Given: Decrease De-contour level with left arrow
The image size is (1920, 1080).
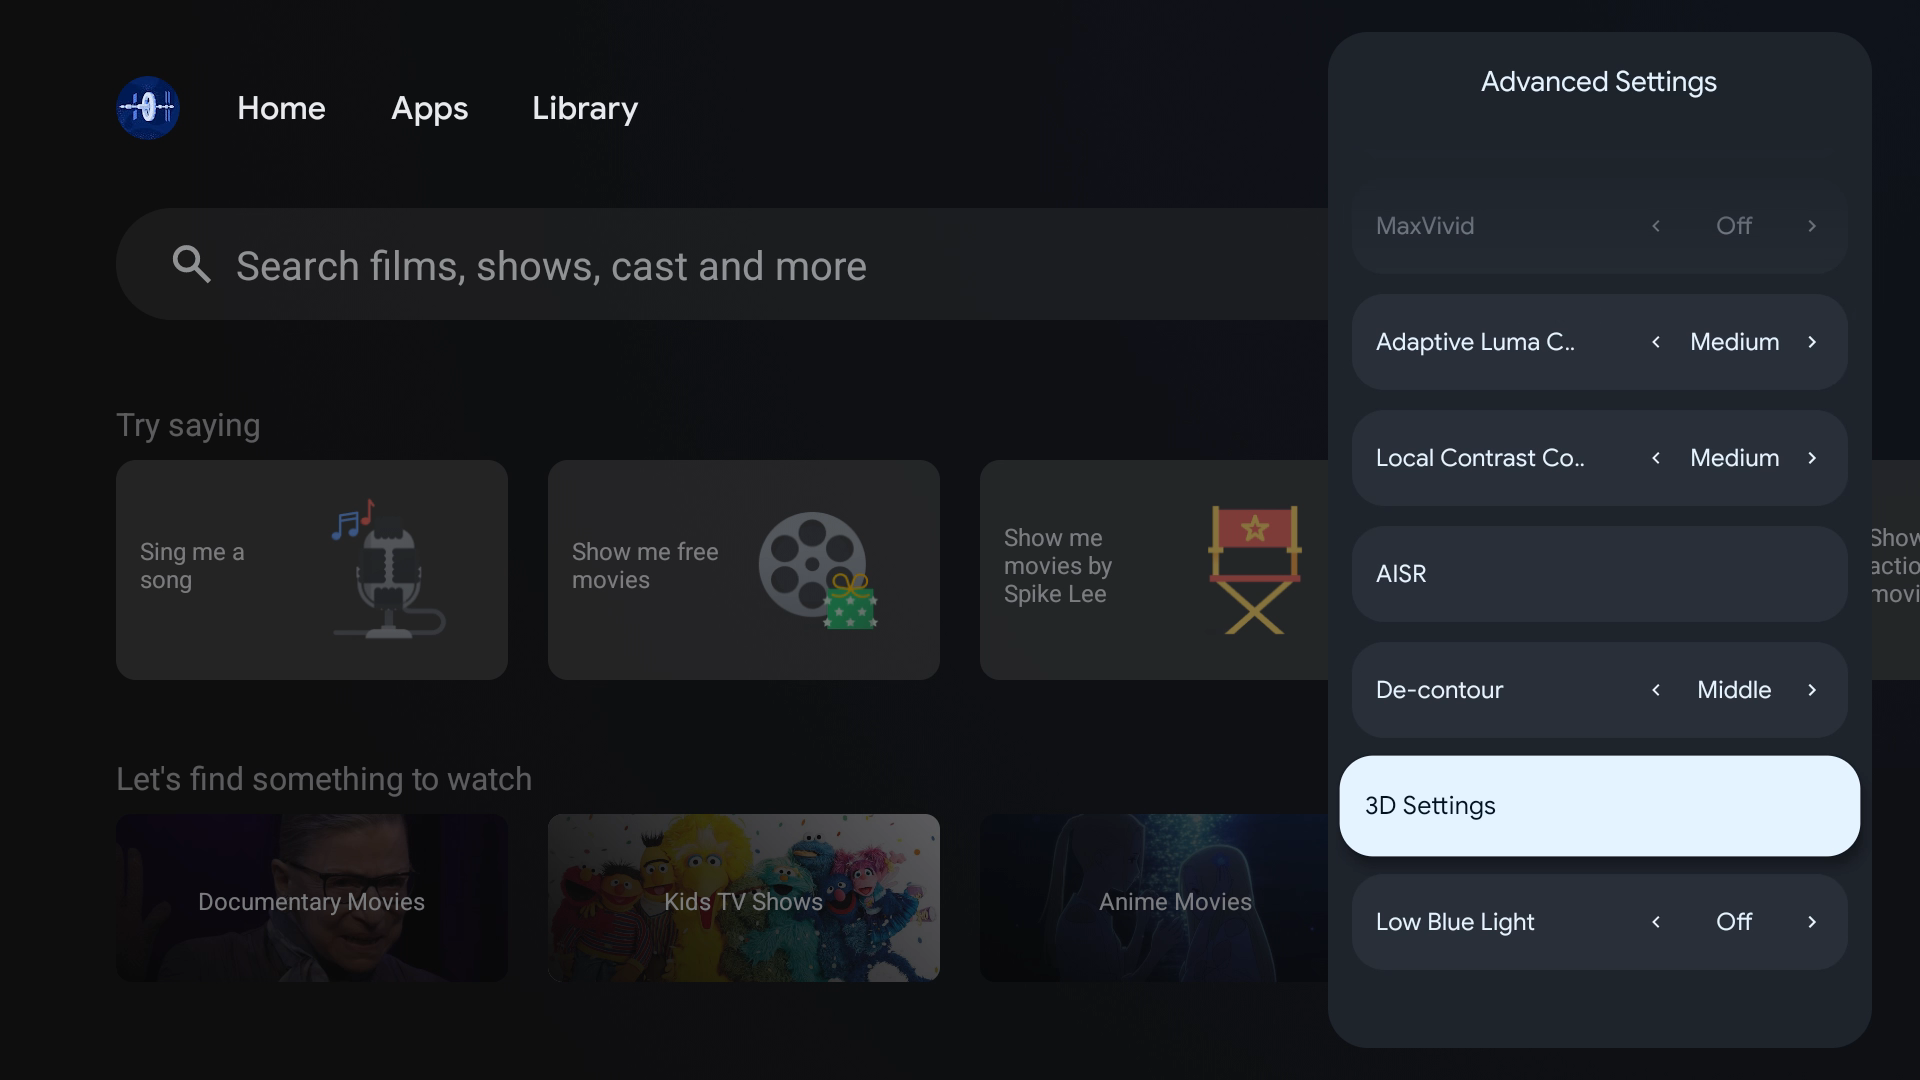Looking at the screenshot, I should pyautogui.click(x=1656, y=690).
